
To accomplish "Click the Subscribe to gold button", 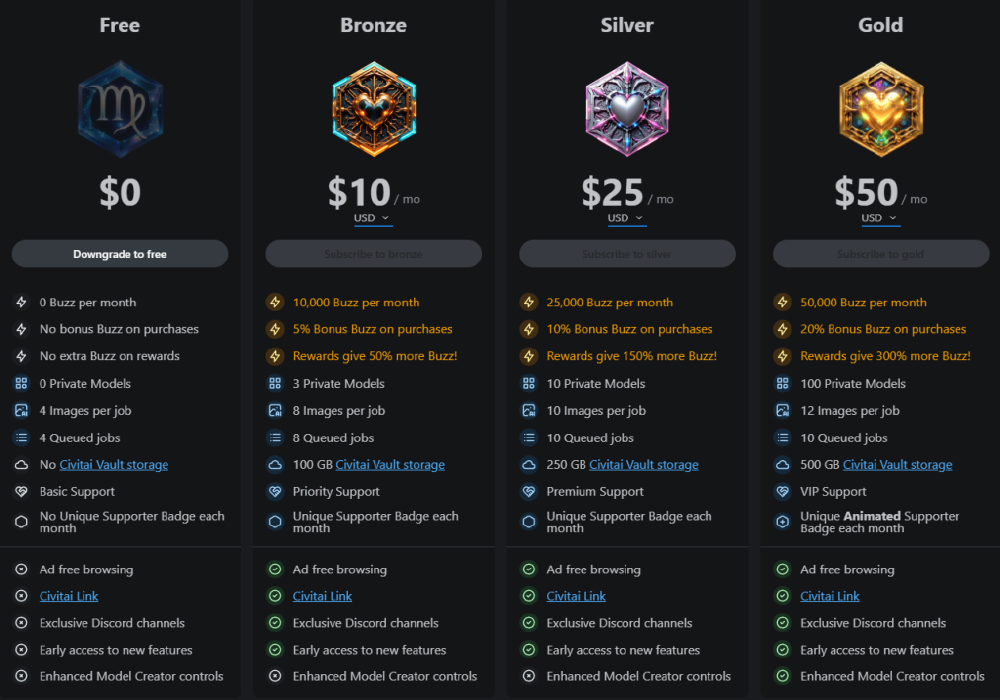I will [x=881, y=254].
